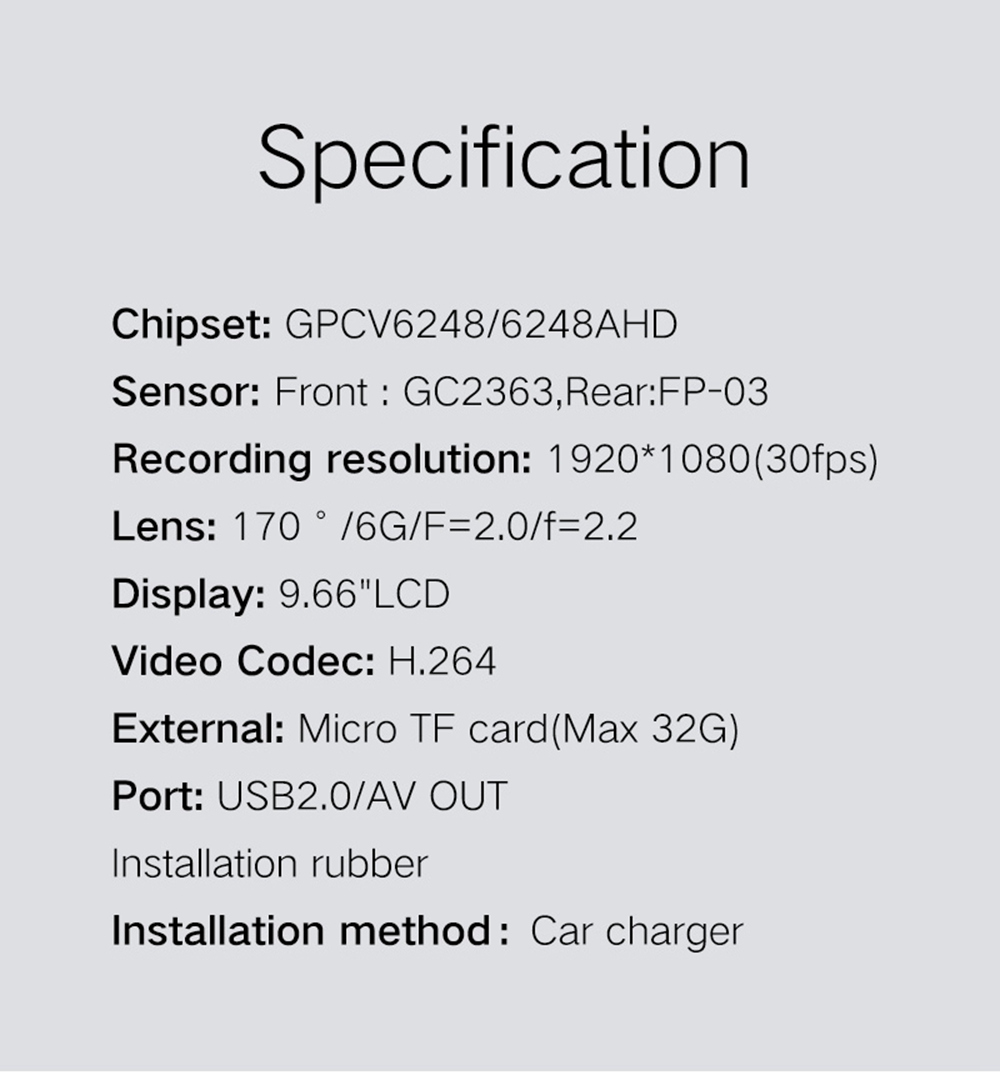Select the 1920*1080(30fps) value

pyautogui.click(x=712, y=460)
